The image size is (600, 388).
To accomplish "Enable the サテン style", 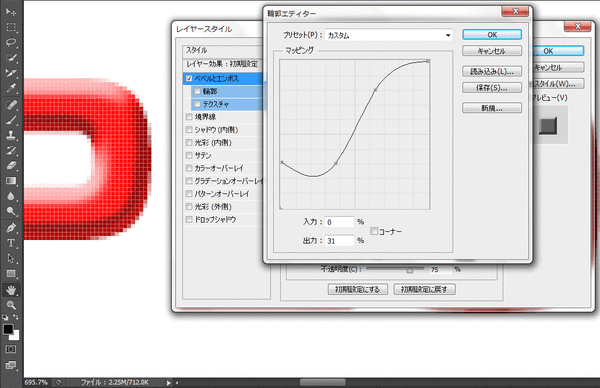I will click(189, 155).
